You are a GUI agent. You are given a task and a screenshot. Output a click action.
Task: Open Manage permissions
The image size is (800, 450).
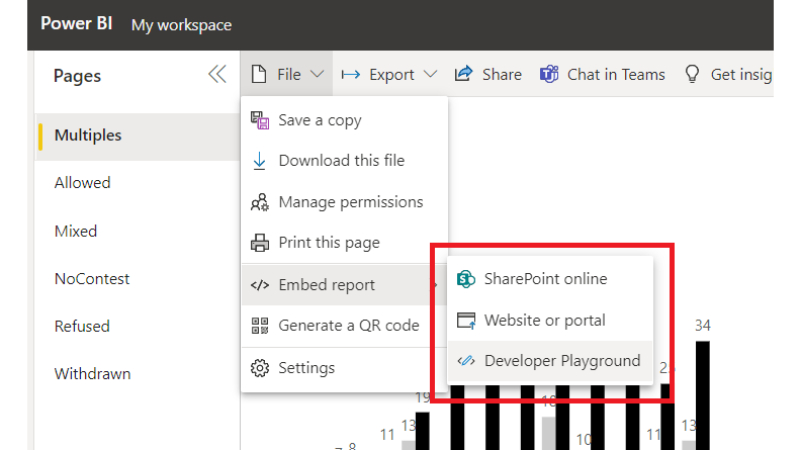[x=344, y=202]
